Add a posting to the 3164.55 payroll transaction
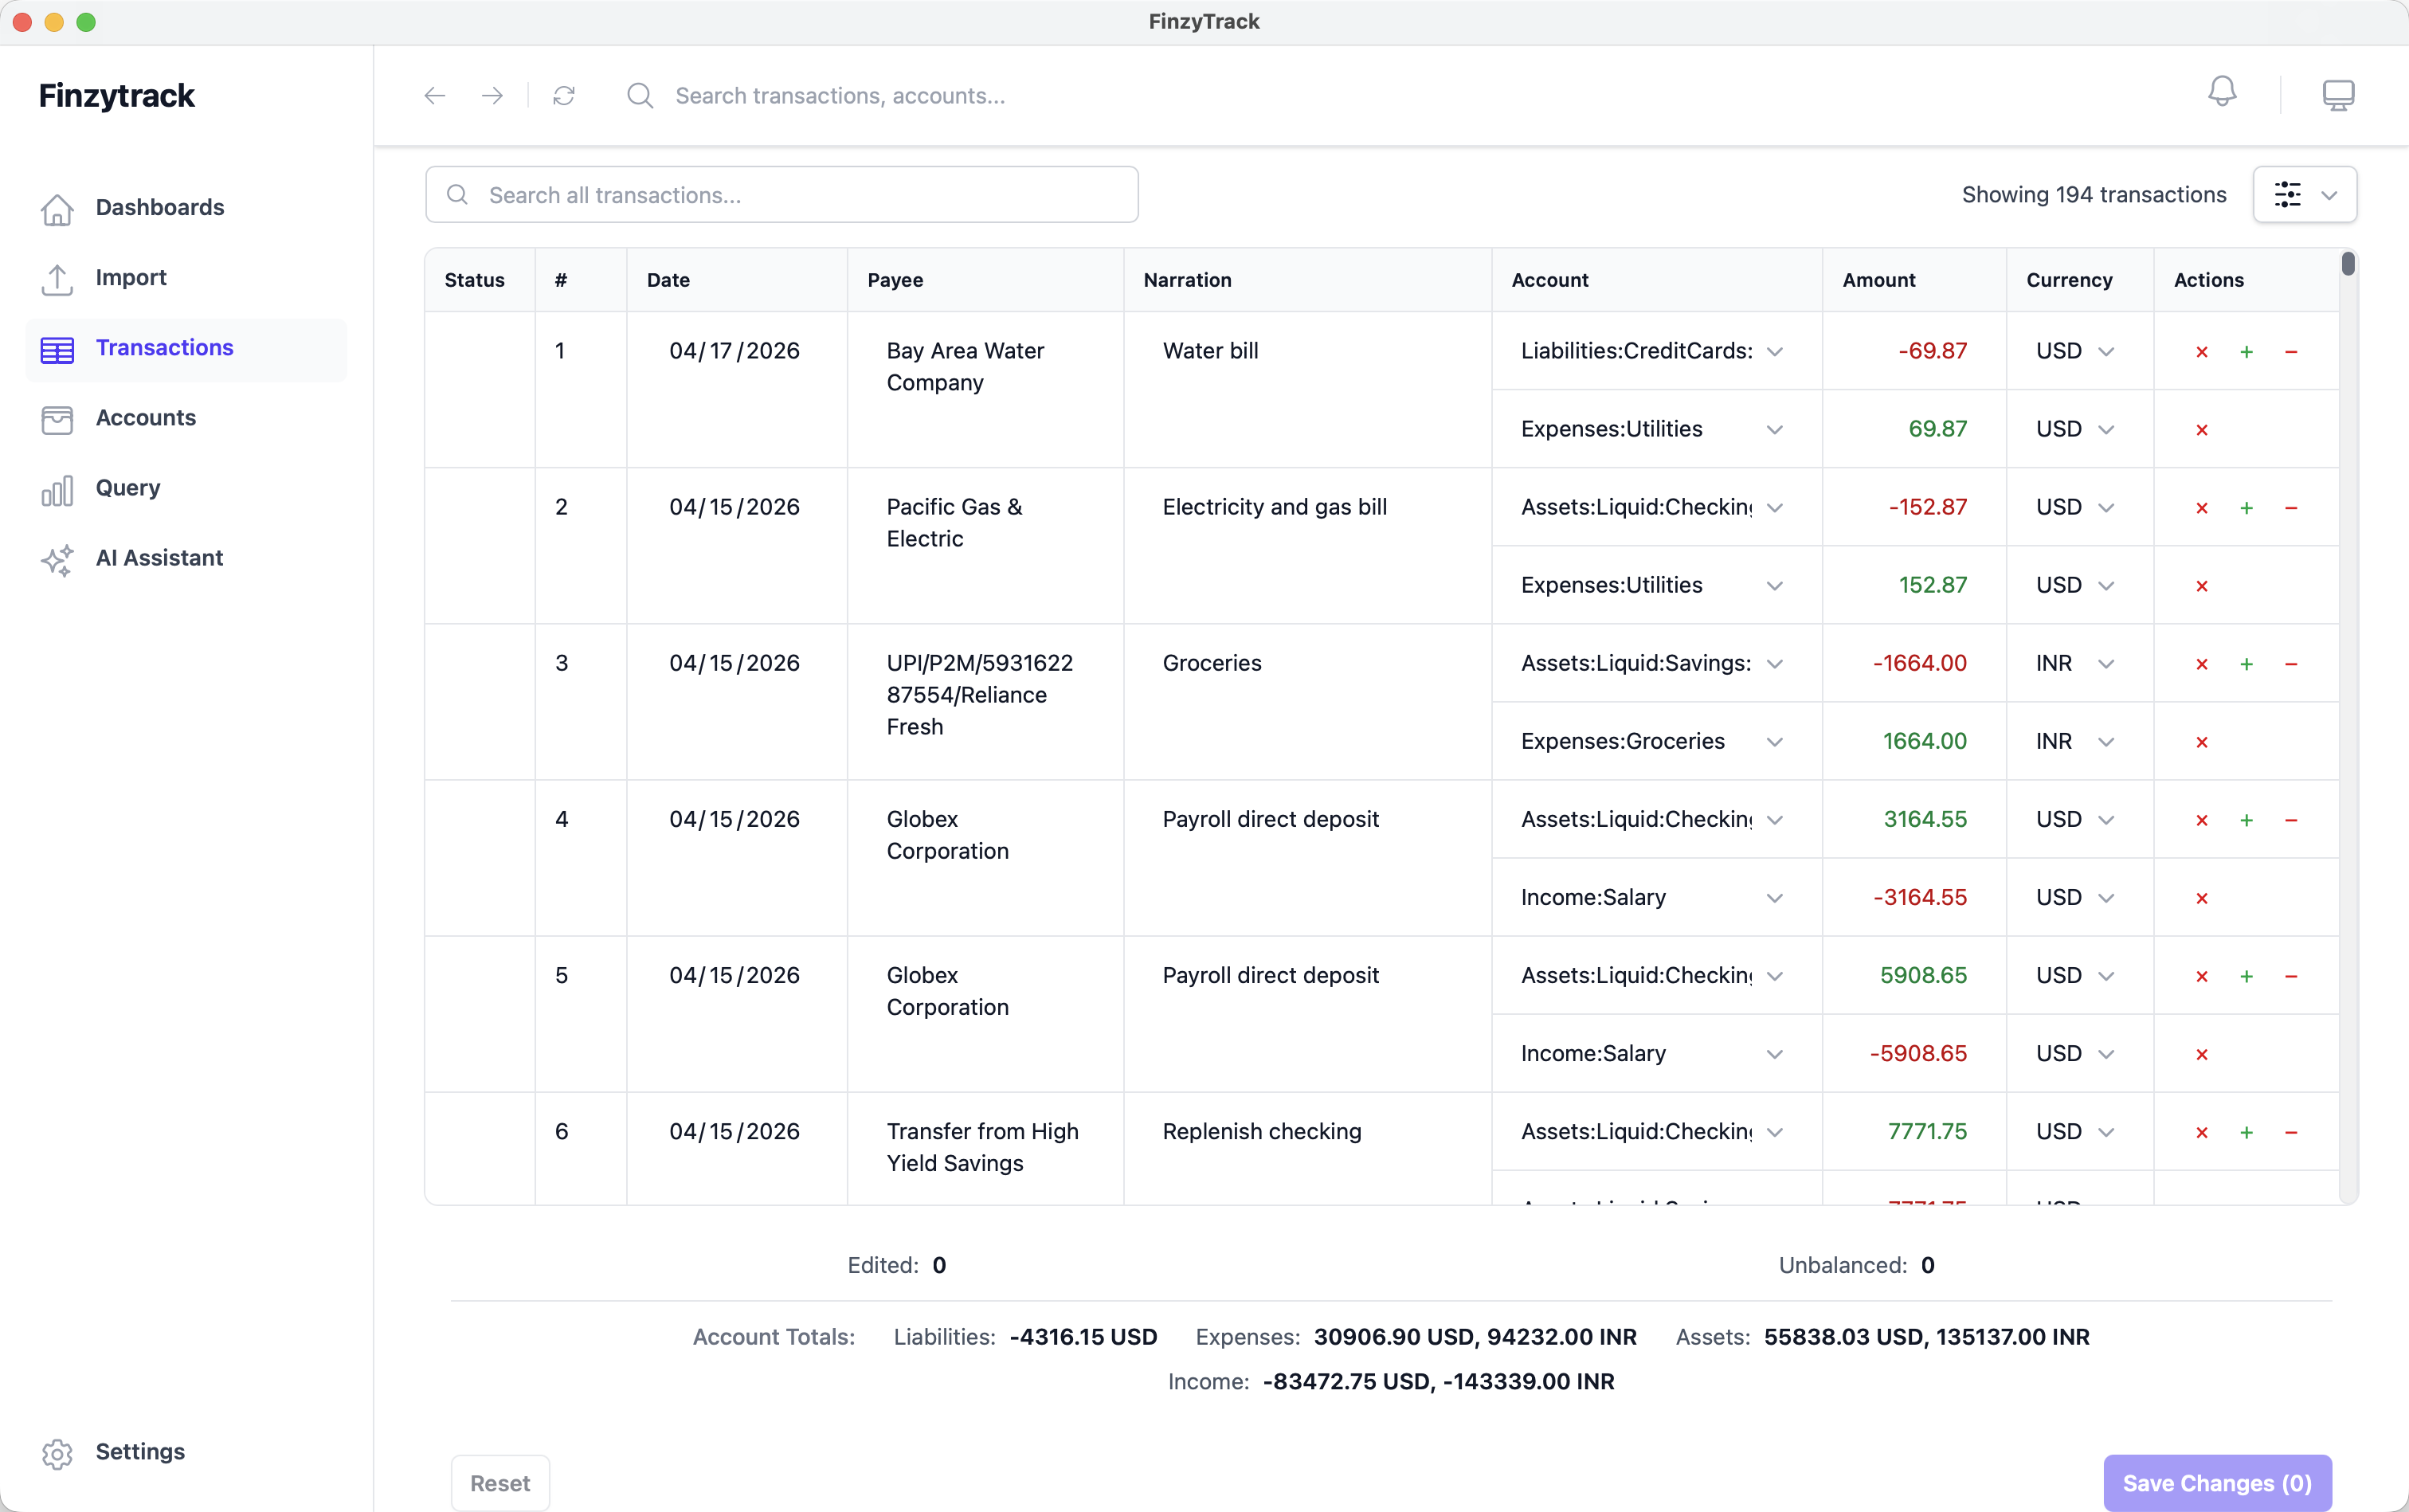The image size is (2409, 1512). pyautogui.click(x=2246, y=820)
